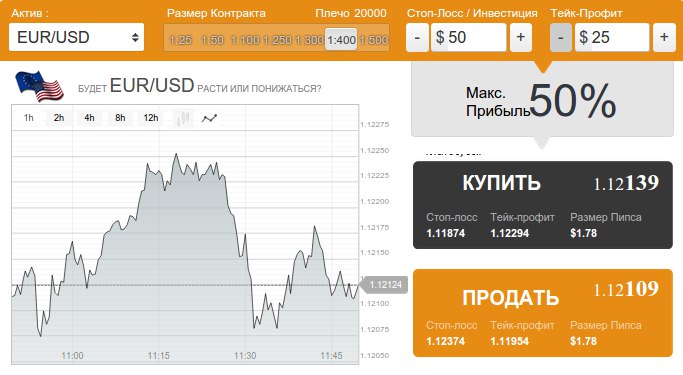
Task: Show the 12h chart timeframe
Action: [151, 118]
